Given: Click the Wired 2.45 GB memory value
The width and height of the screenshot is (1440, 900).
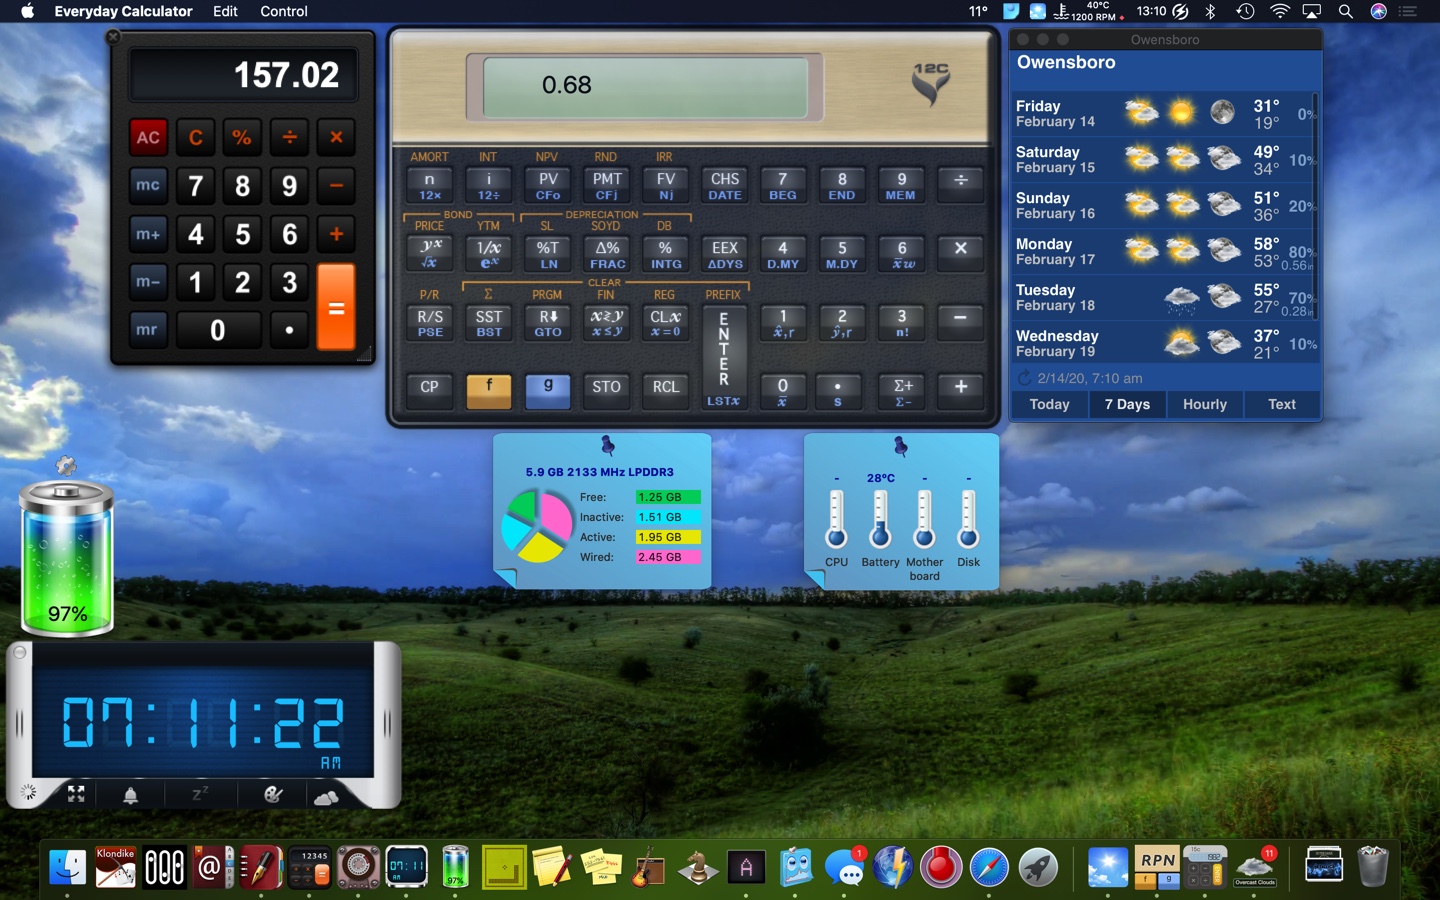Looking at the screenshot, I should coord(668,557).
